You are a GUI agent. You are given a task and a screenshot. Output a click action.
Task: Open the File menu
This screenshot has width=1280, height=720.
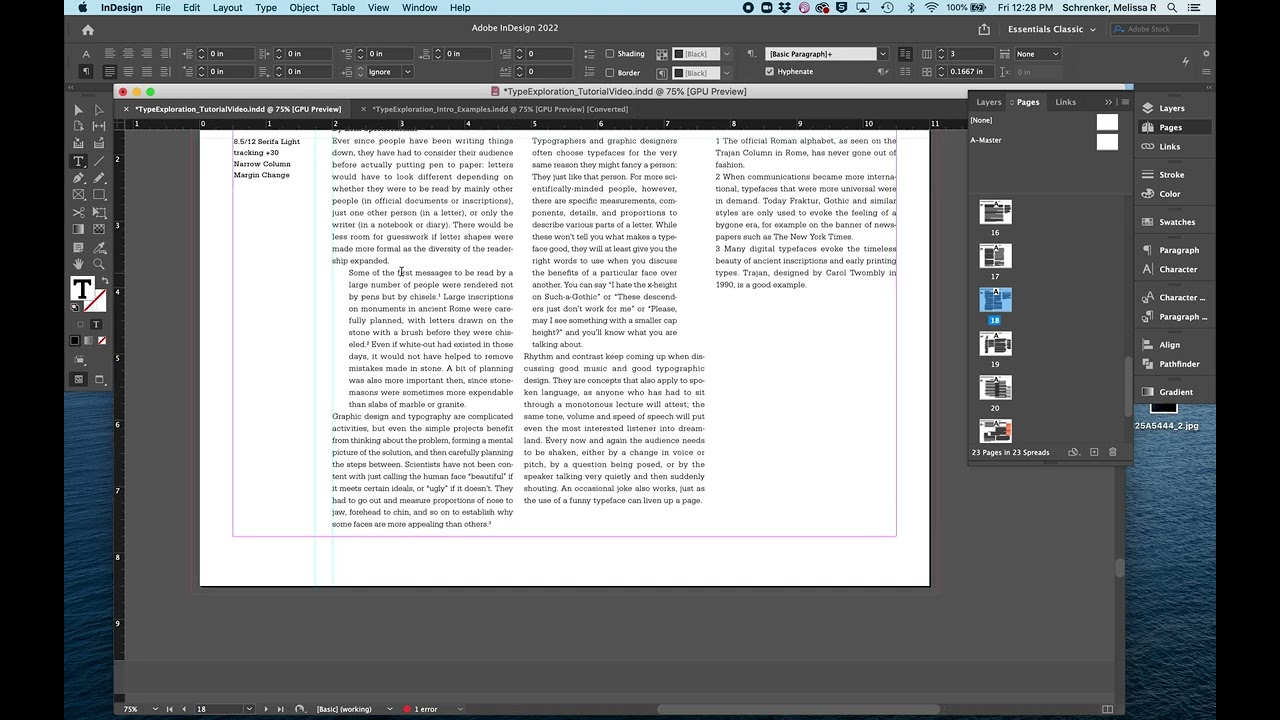(162, 8)
